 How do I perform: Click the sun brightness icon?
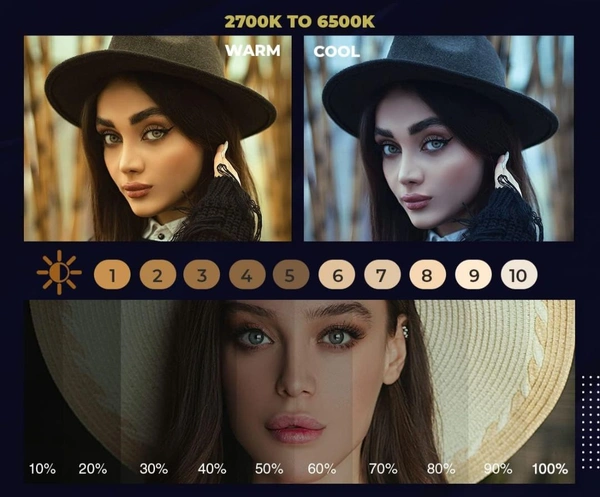(x=59, y=273)
